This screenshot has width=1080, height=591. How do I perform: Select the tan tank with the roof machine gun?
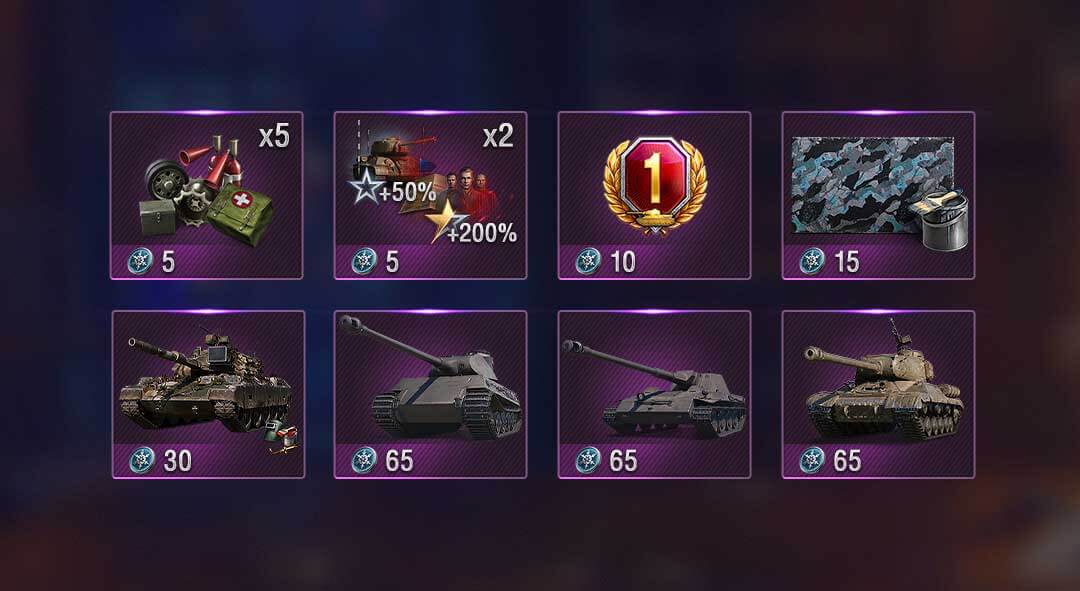pos(878,394)
